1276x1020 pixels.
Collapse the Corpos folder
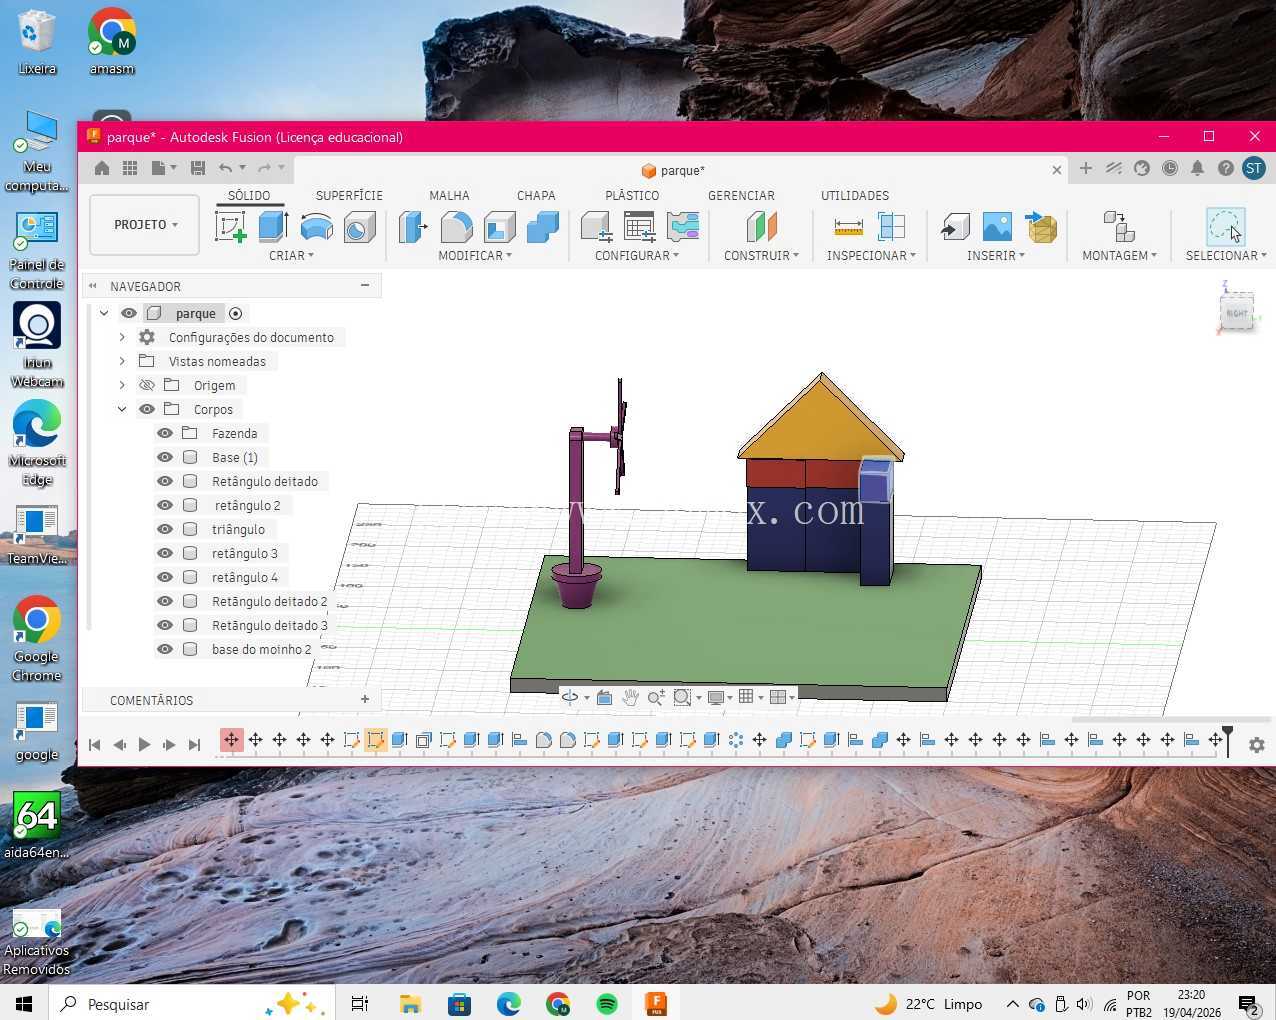(122, 409)
